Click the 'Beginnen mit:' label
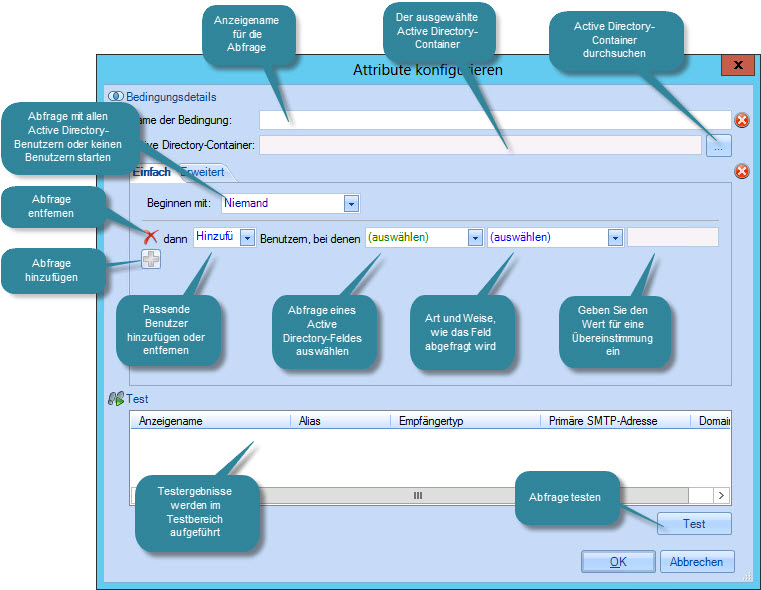This screenshot has width=761, height=590. pos(179,203)
